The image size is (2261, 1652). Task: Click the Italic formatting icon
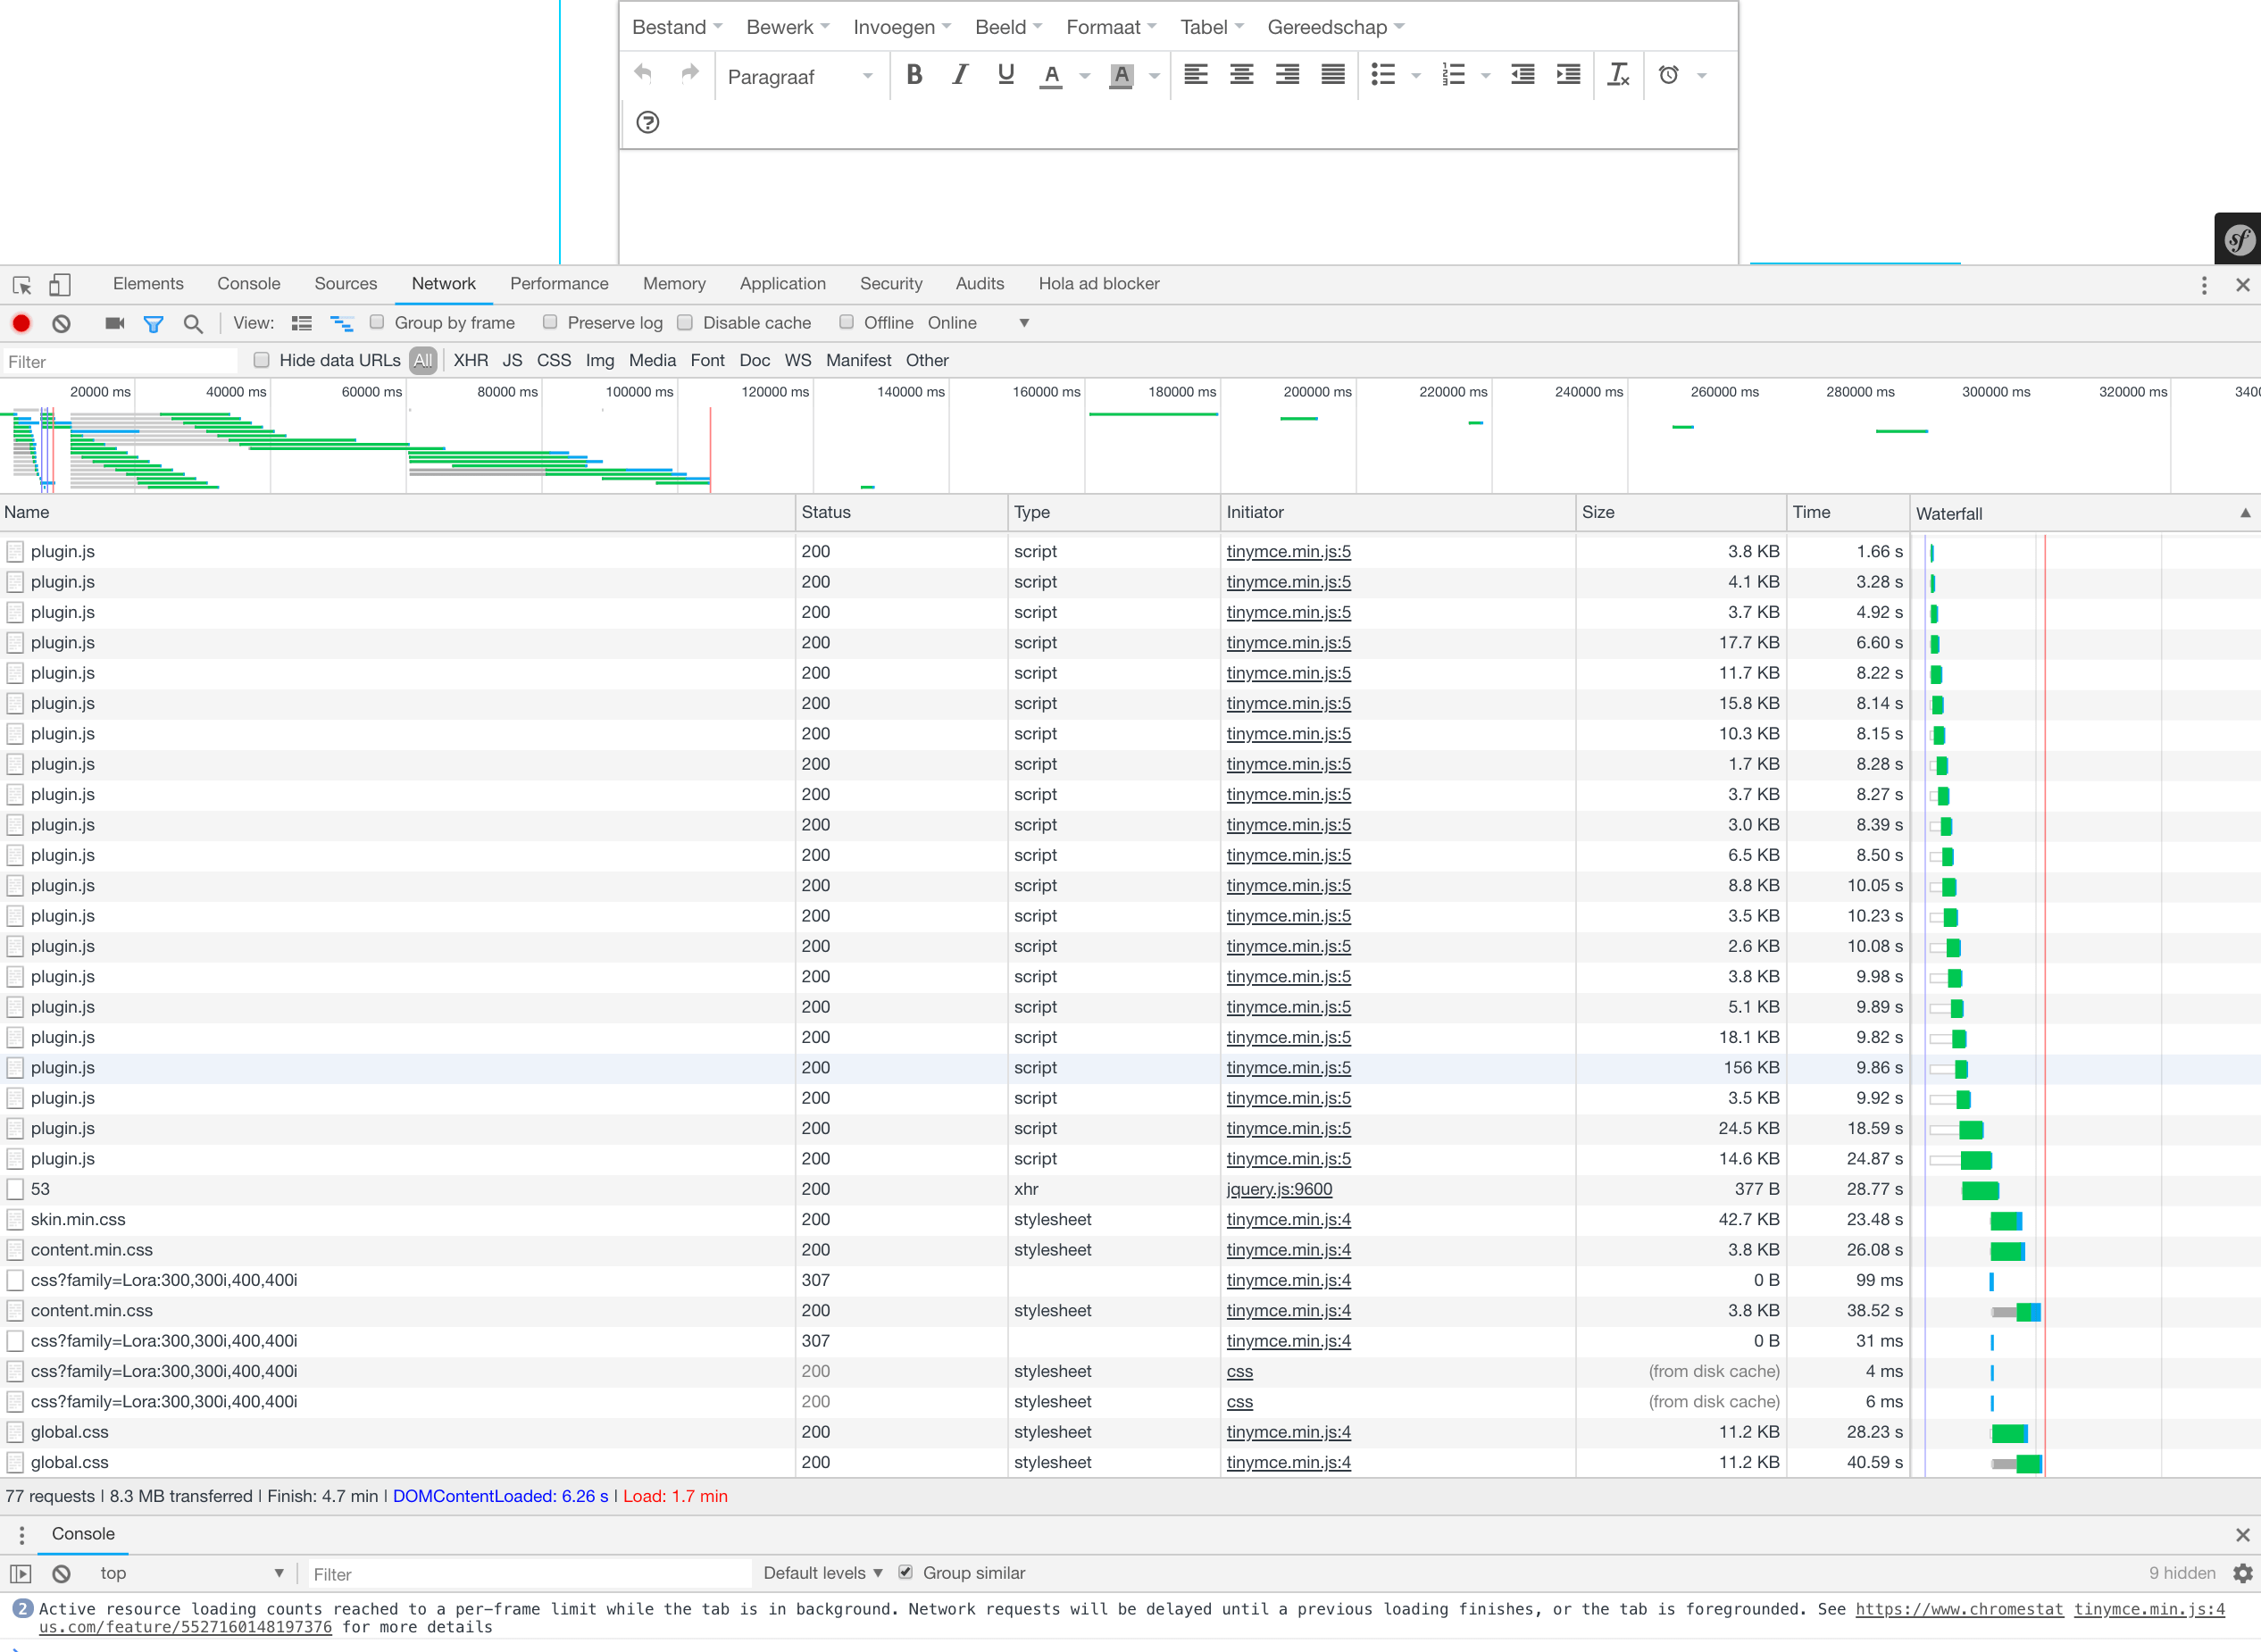pyautogui.click(x=960, y=75)
